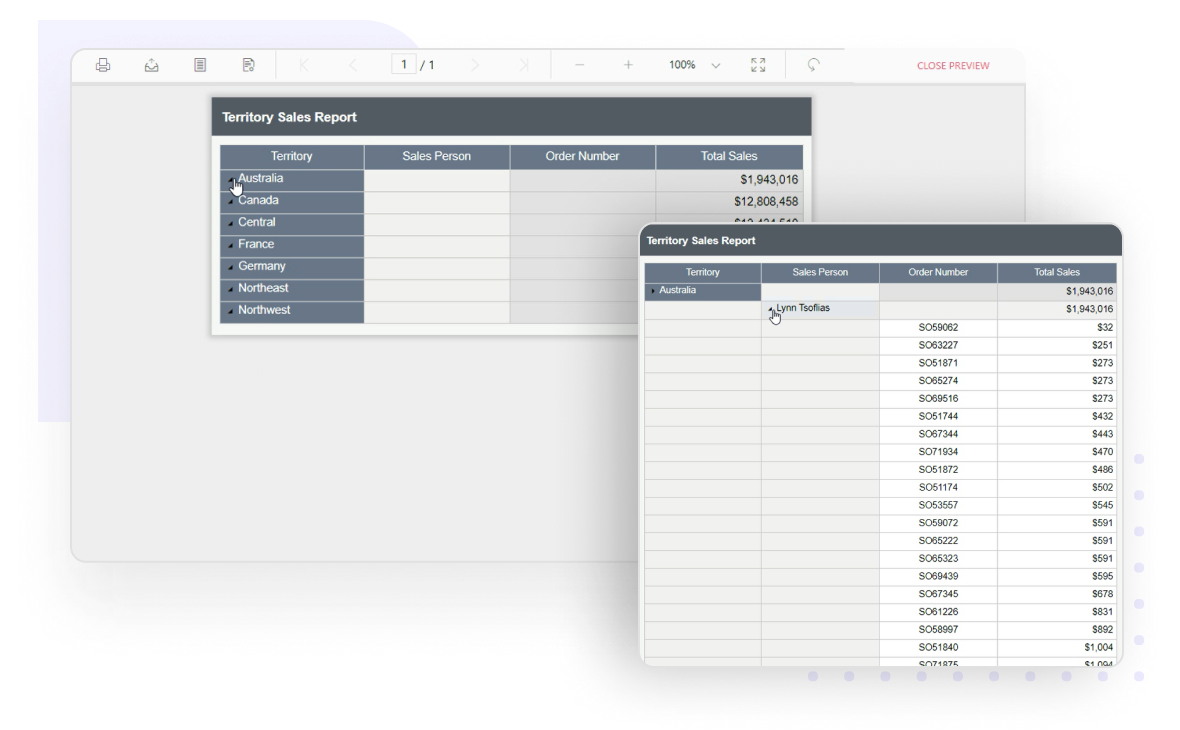The image size is (1180, 730).
Task: Print the report with the printer icon
Action: coord(103,65)
